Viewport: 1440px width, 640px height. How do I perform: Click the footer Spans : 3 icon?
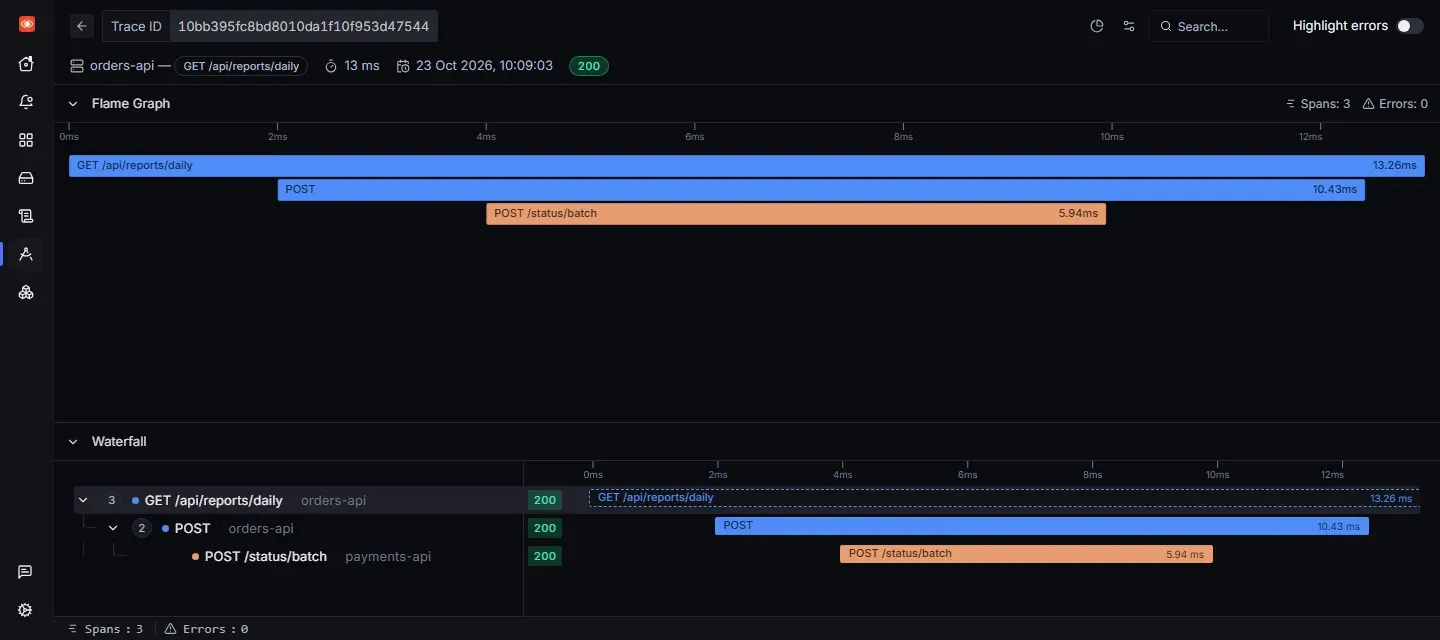(x=73, y=629)
